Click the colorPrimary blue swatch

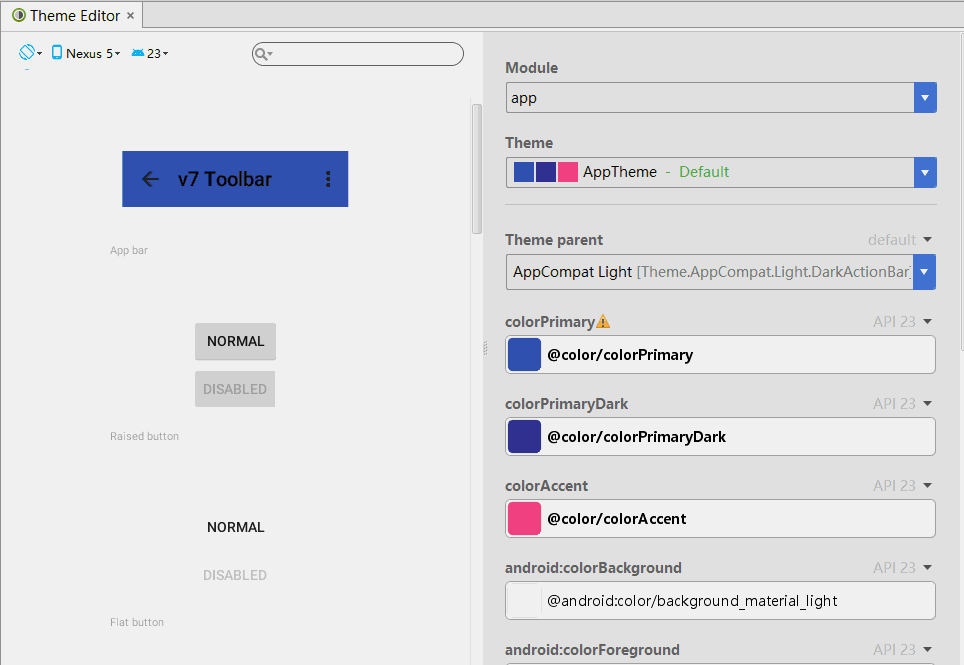click(524, 355)
